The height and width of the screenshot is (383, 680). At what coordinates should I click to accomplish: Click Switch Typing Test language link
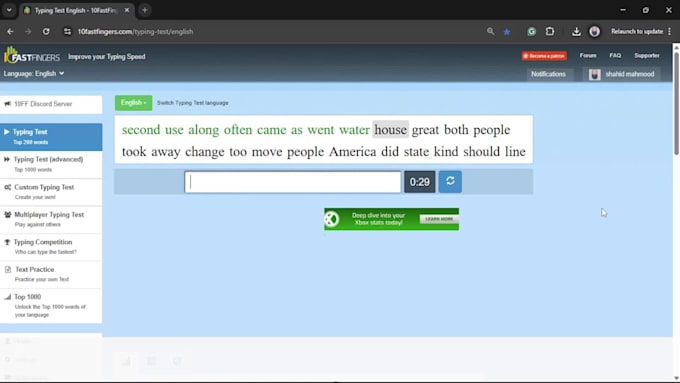(x=193, y=103)
